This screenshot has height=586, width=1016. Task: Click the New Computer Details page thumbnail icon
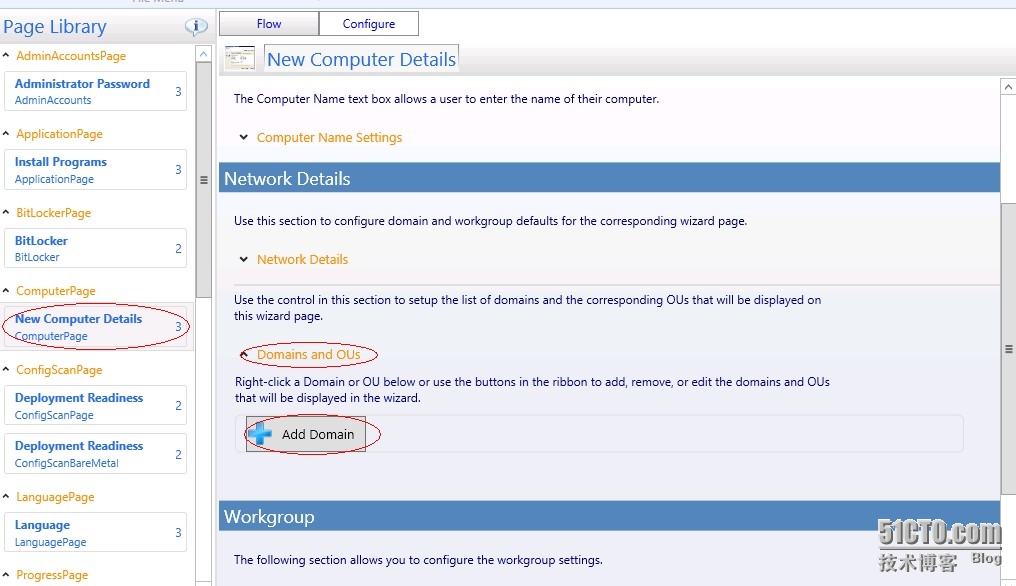point(240,58)
